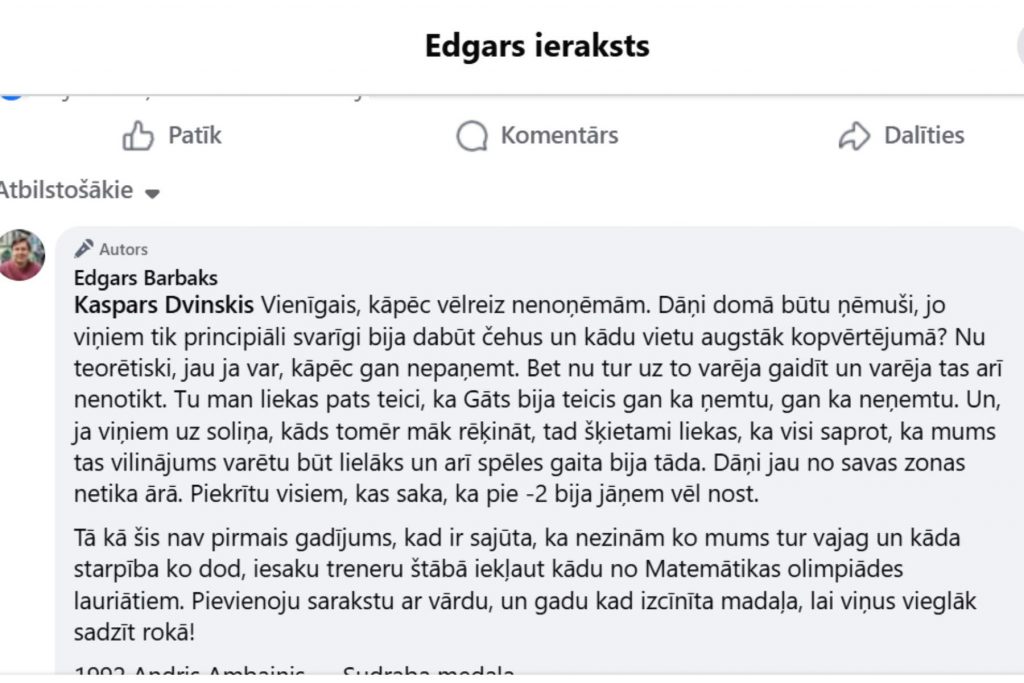Open the Kaspars Dvinskis mention link
The height and width of the screenshot is (683, 1024).
click(x=165, y=303)
